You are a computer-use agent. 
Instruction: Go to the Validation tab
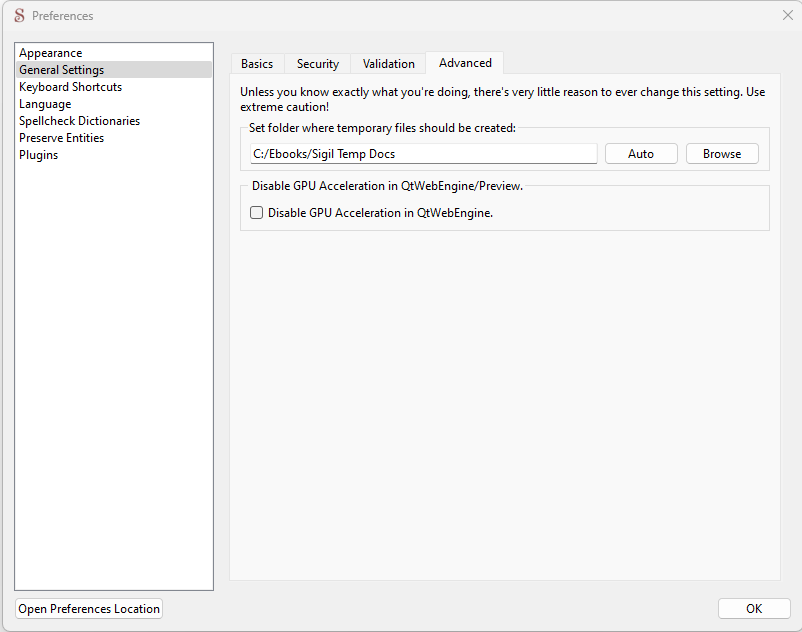(x=388, y=64)
